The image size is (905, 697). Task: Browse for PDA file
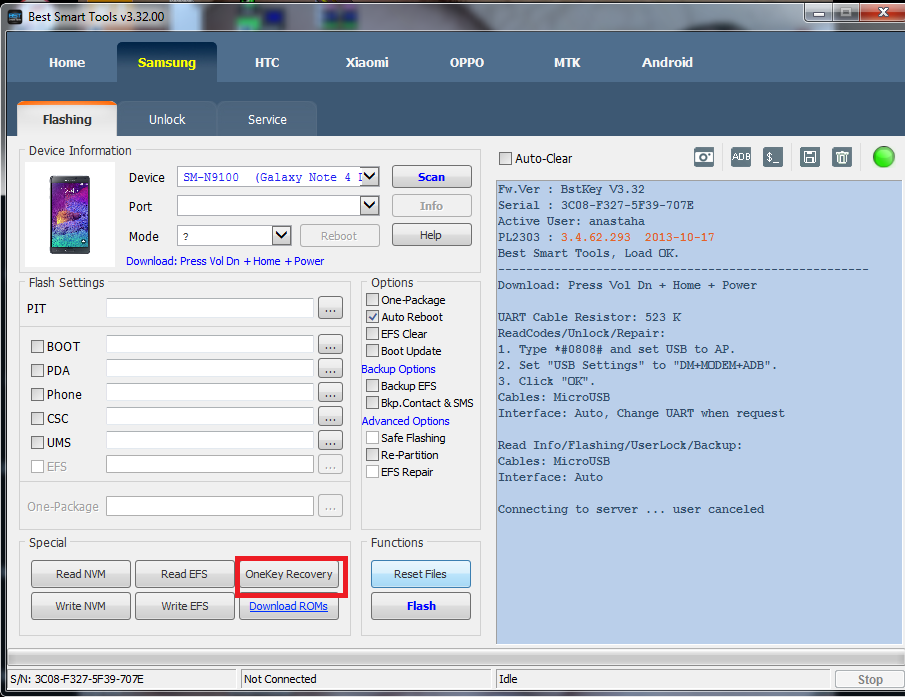click(330, 369)
